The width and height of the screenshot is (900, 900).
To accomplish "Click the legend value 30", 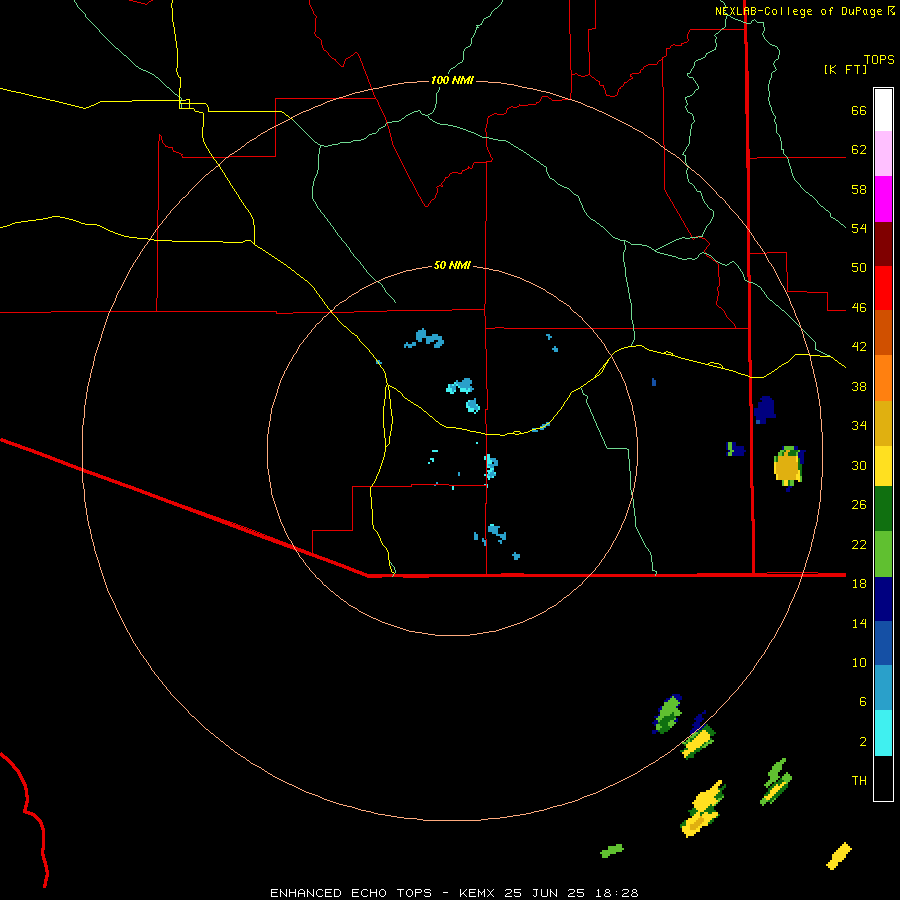I will pyautogui.click(x=859, y=465).
